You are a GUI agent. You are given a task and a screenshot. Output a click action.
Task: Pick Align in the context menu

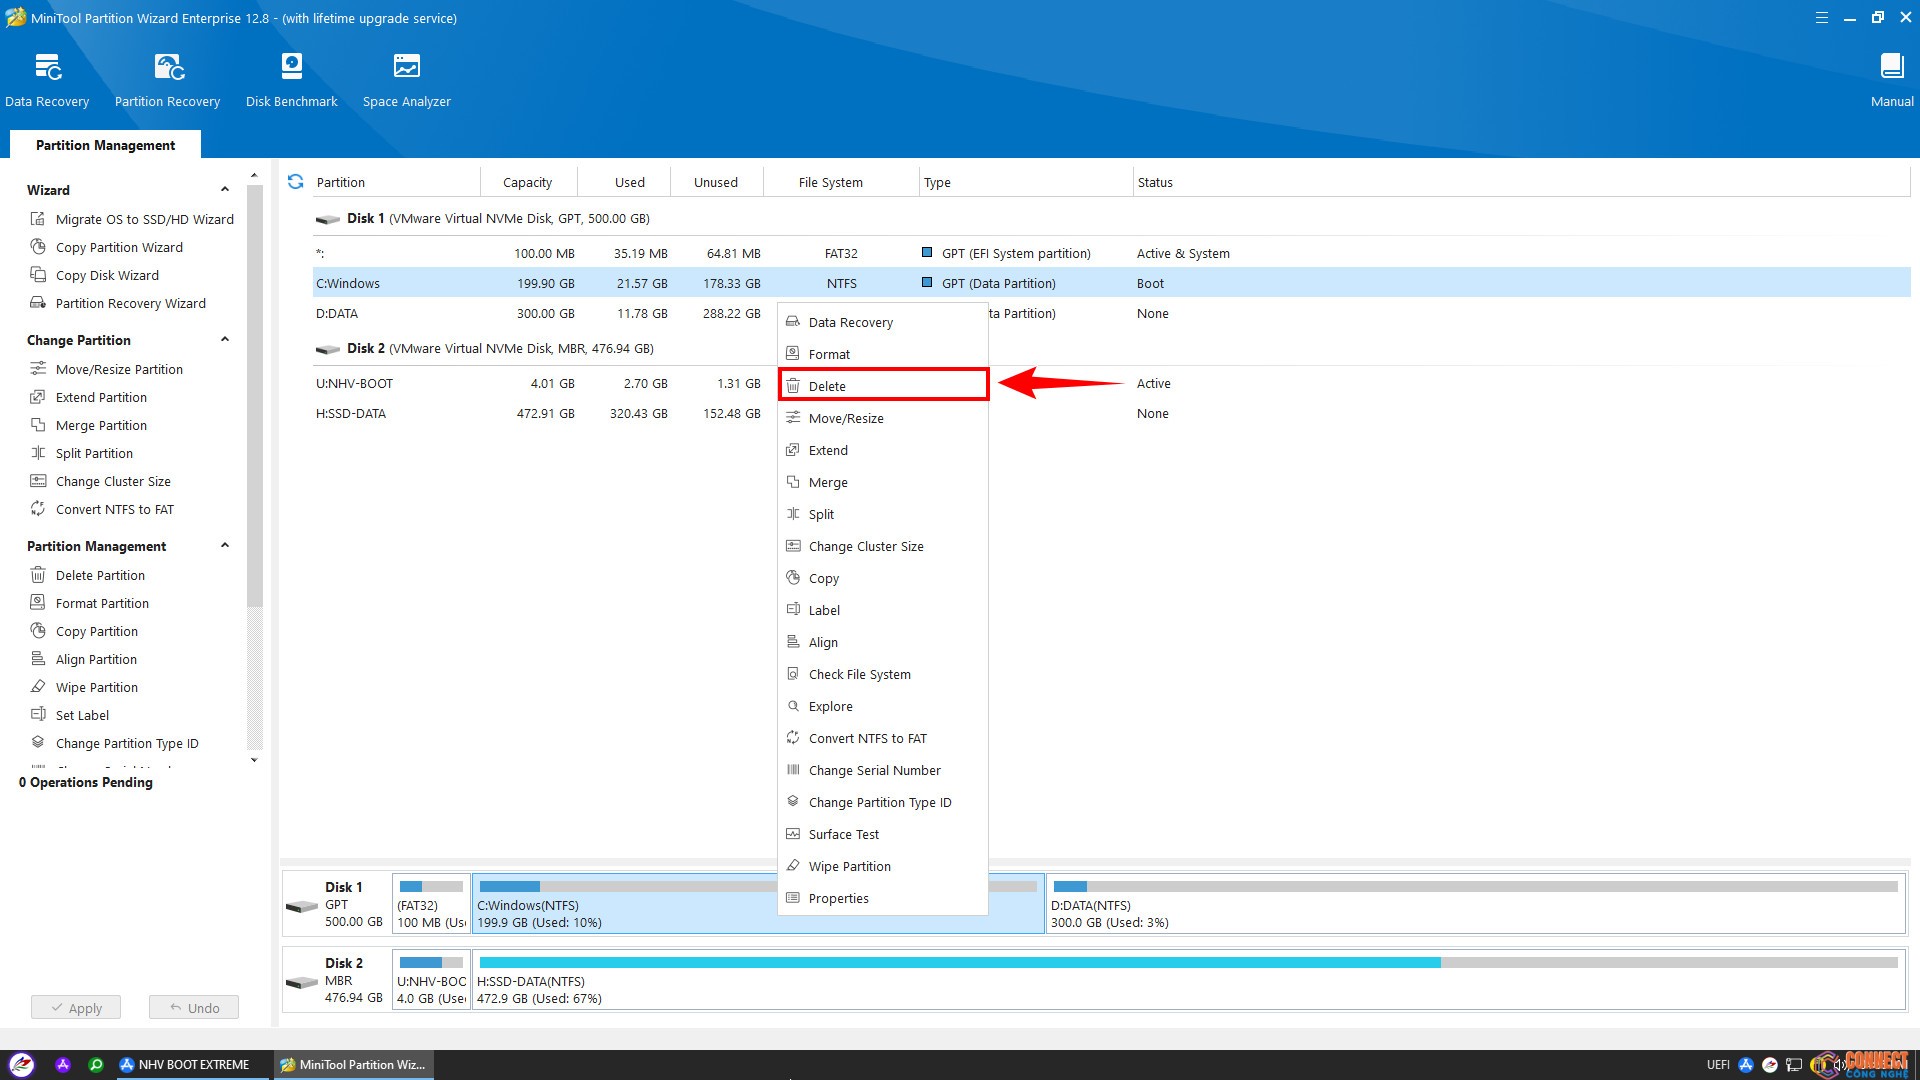click(x=883, y=642)
